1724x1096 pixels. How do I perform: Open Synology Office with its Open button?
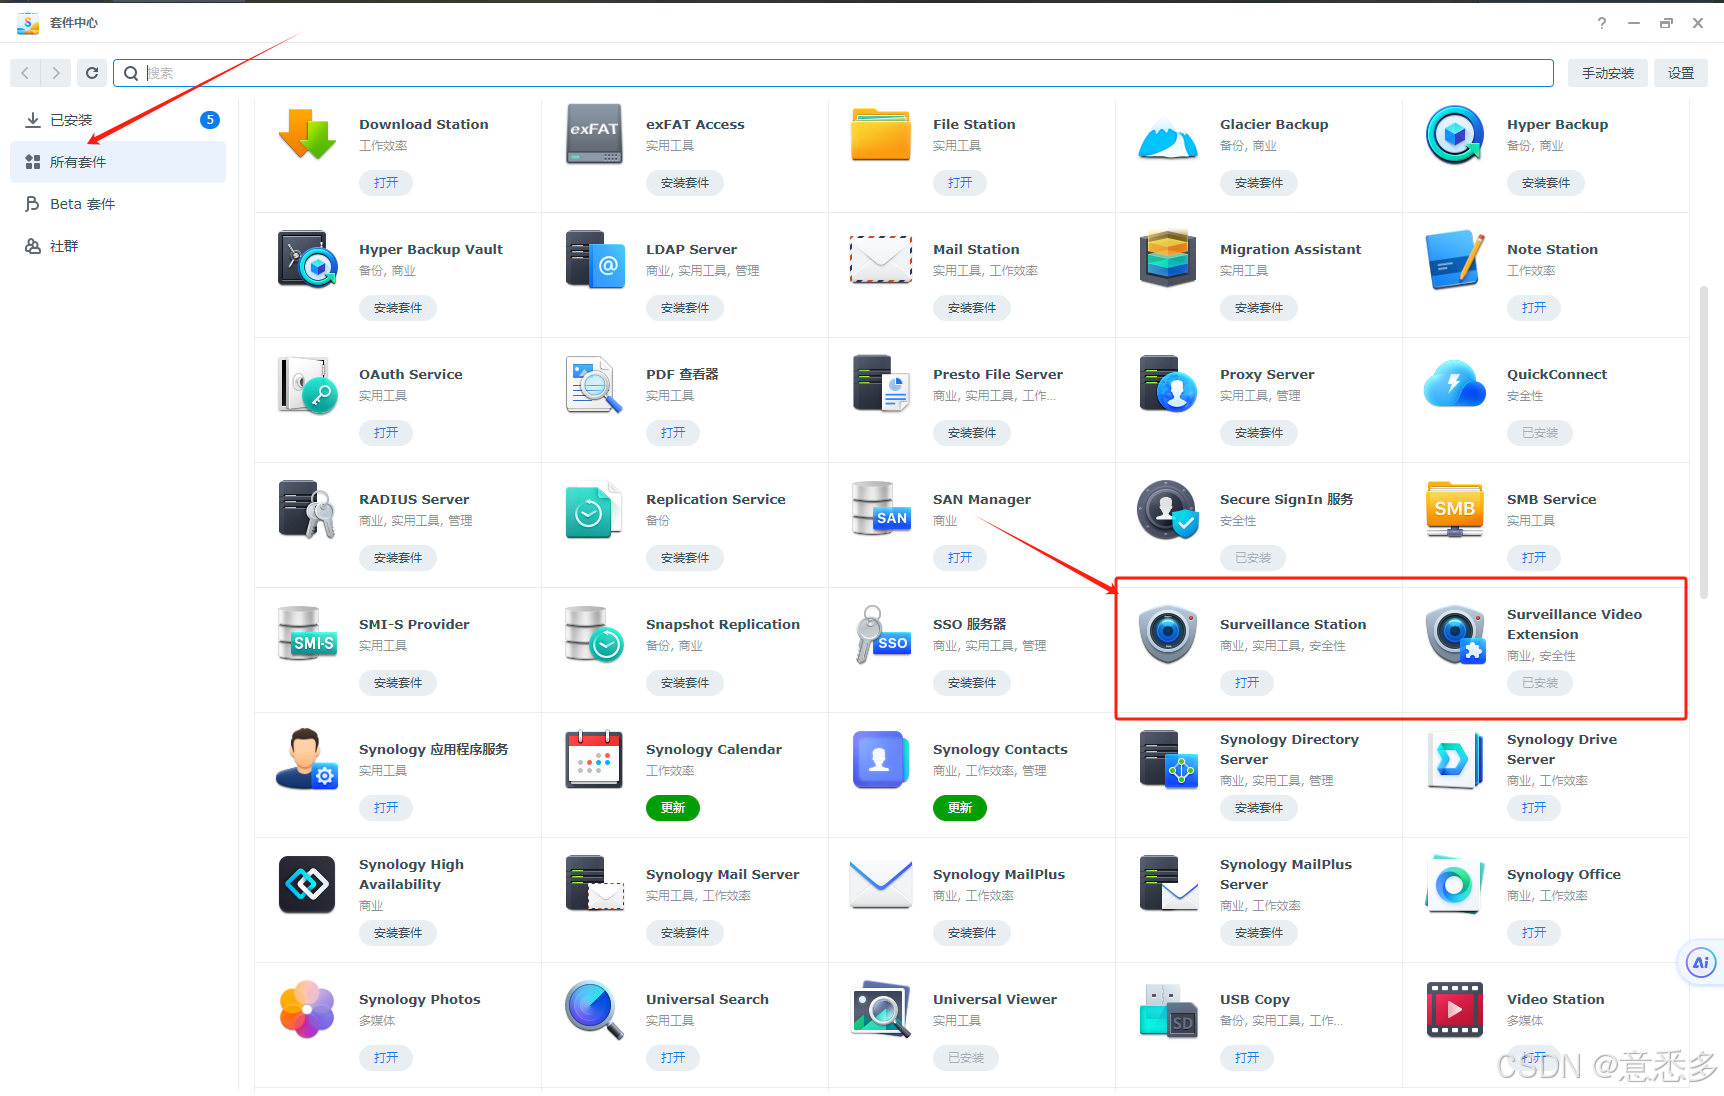[1534, 933]
